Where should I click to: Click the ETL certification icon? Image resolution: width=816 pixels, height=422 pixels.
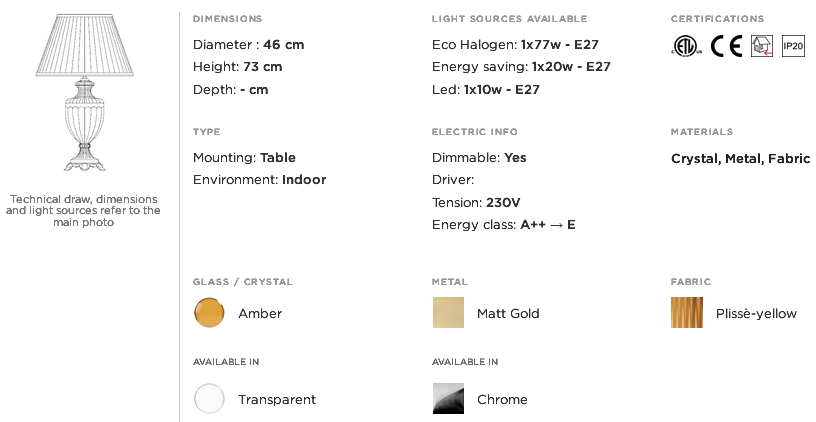click(686, 46)
